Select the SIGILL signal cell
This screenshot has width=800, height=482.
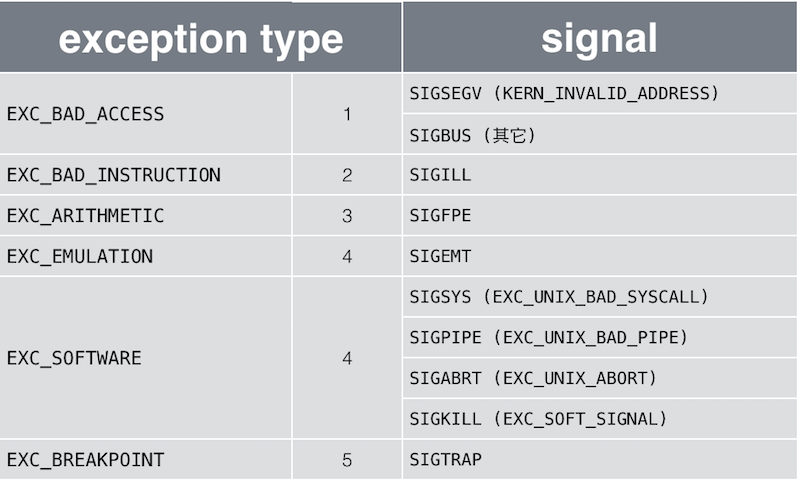[x=440, y=175]
